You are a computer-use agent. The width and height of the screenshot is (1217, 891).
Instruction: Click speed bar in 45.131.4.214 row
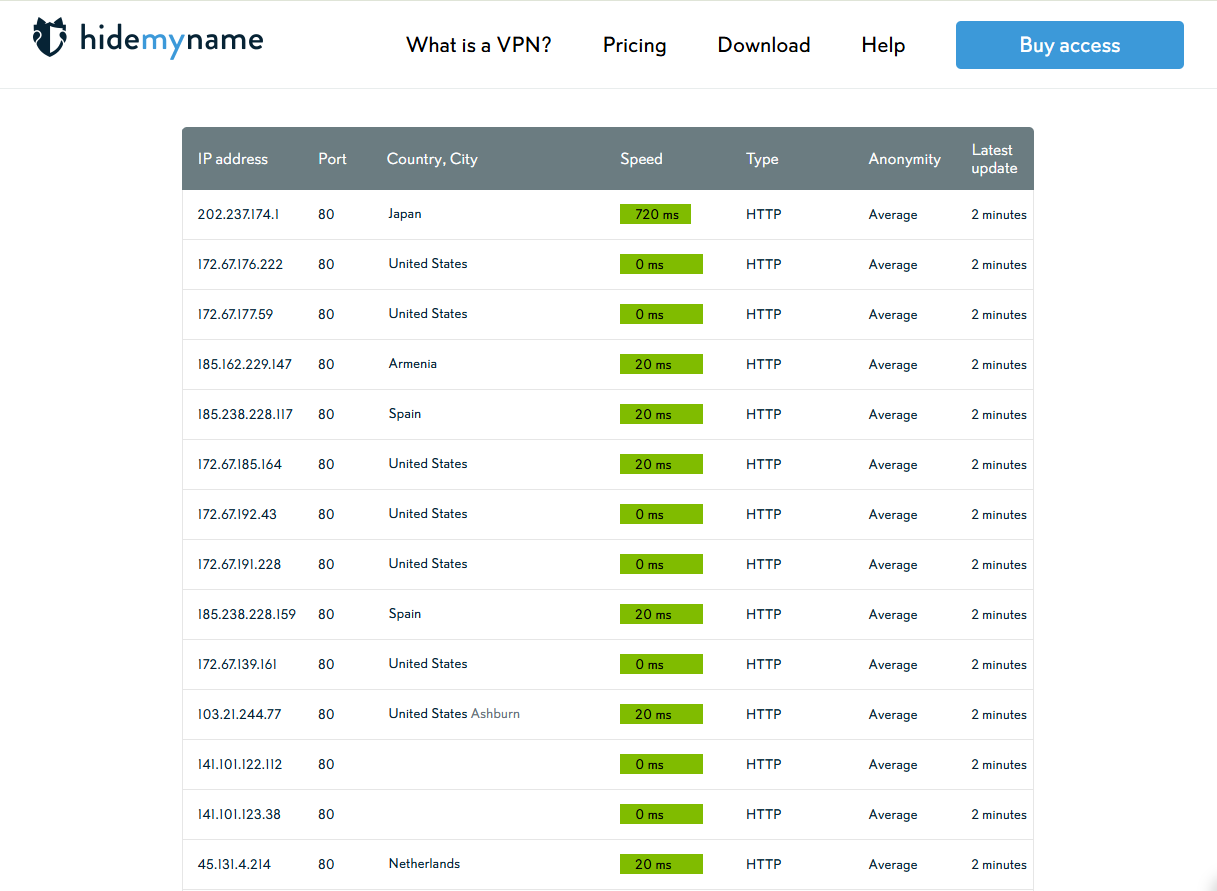pyautogui.click(x=661, y=864)
